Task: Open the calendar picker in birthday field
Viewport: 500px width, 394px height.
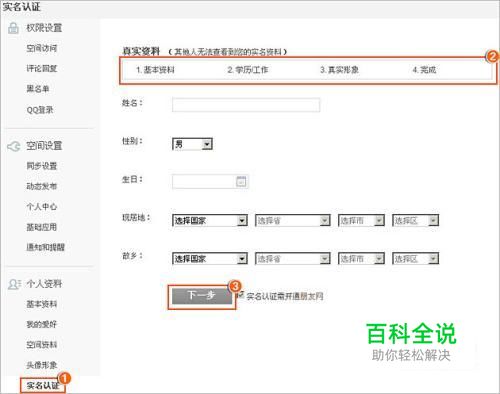Action: click(241, 182)
